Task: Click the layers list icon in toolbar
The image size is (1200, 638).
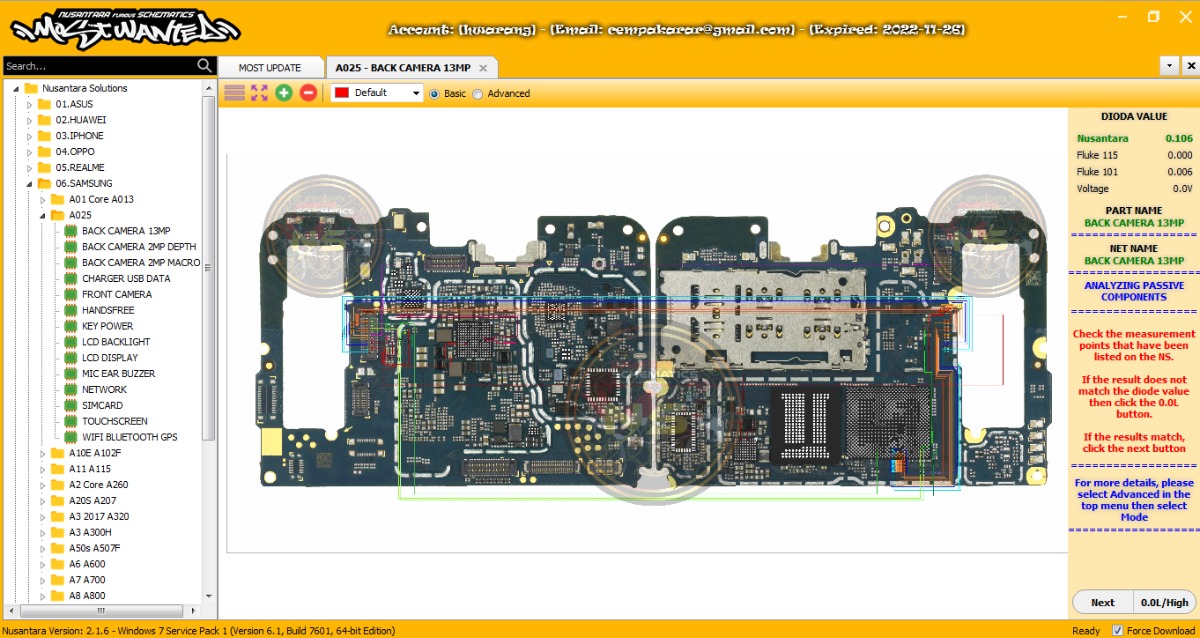Action: [234, 93]
